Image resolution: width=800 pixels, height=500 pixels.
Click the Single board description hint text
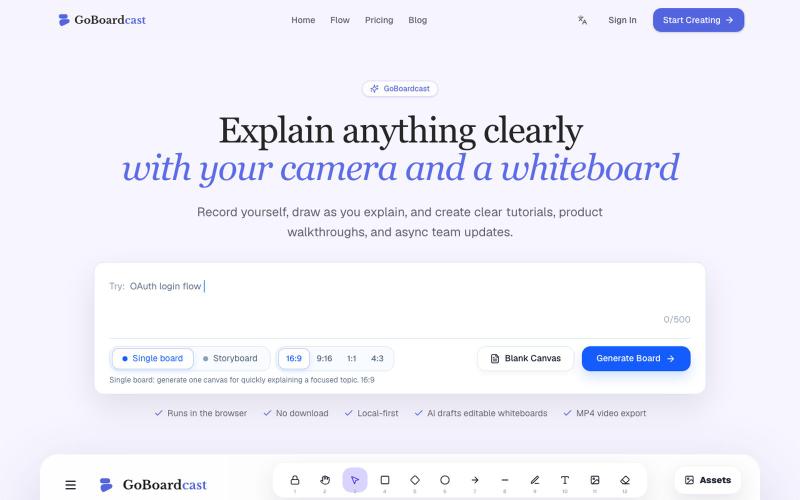coord(242,380)
